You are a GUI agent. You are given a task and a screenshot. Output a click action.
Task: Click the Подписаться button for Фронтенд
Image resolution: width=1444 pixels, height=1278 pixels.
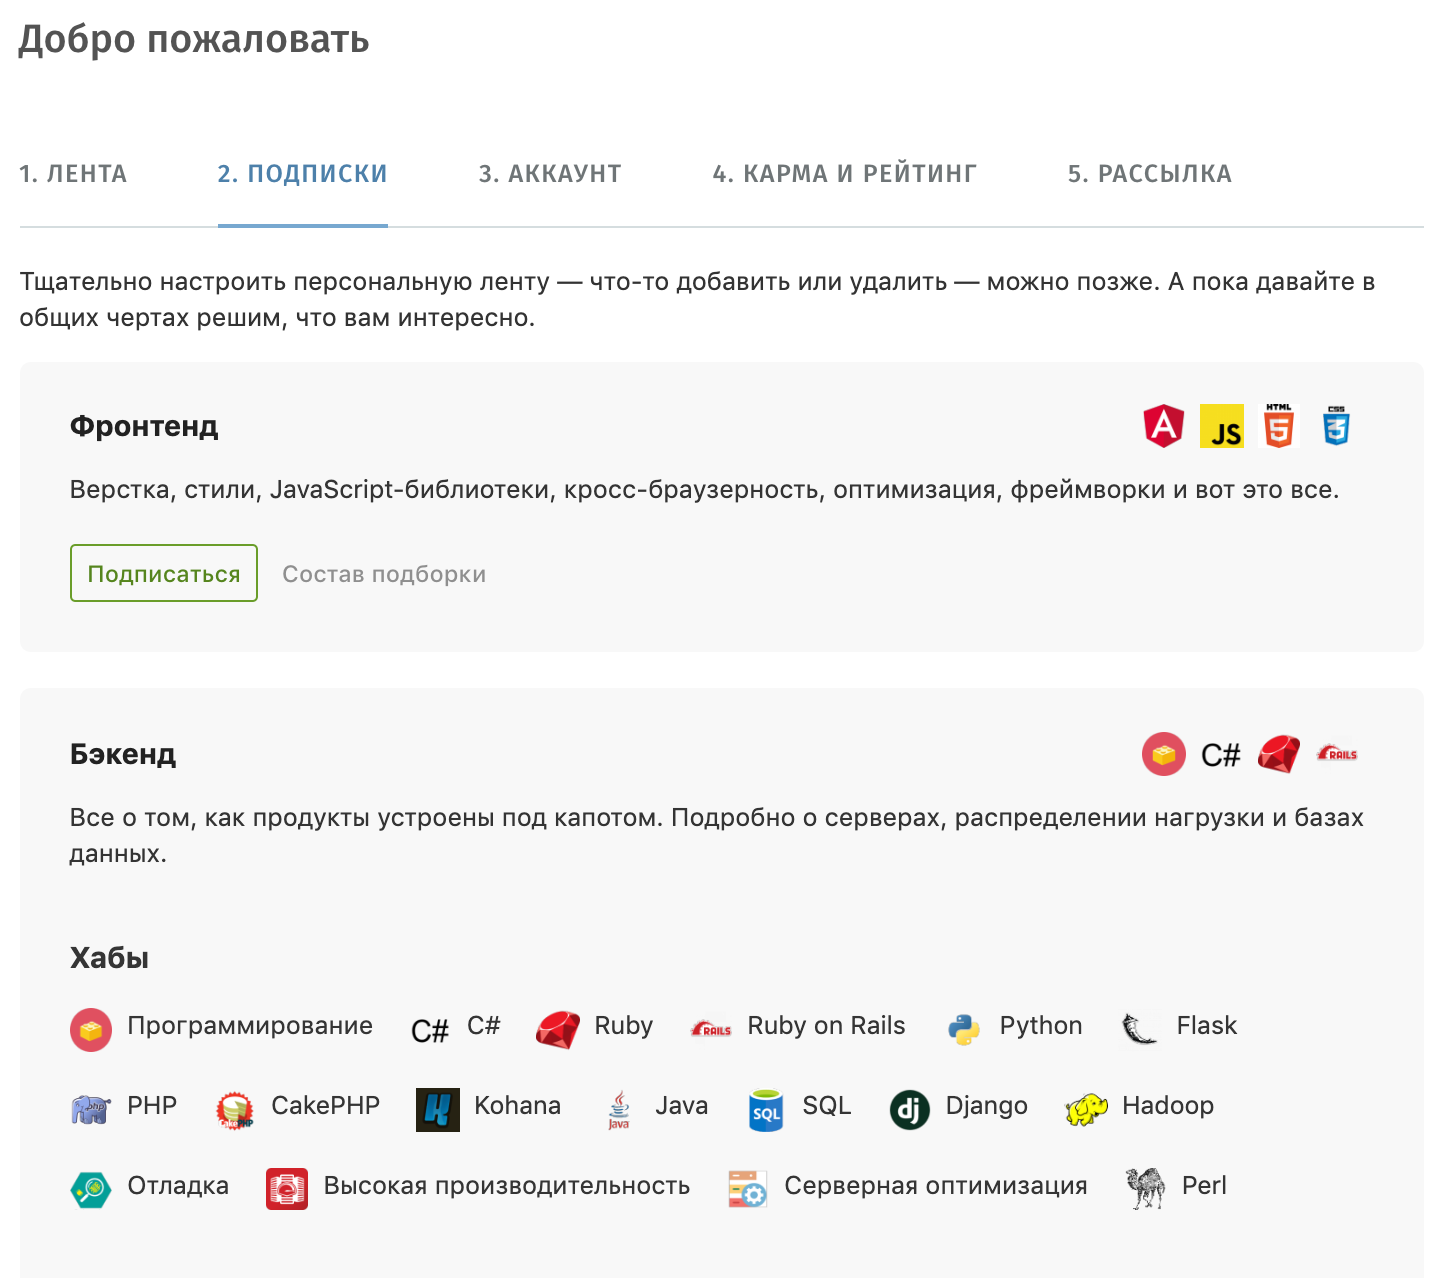click(x=163, y=573)
